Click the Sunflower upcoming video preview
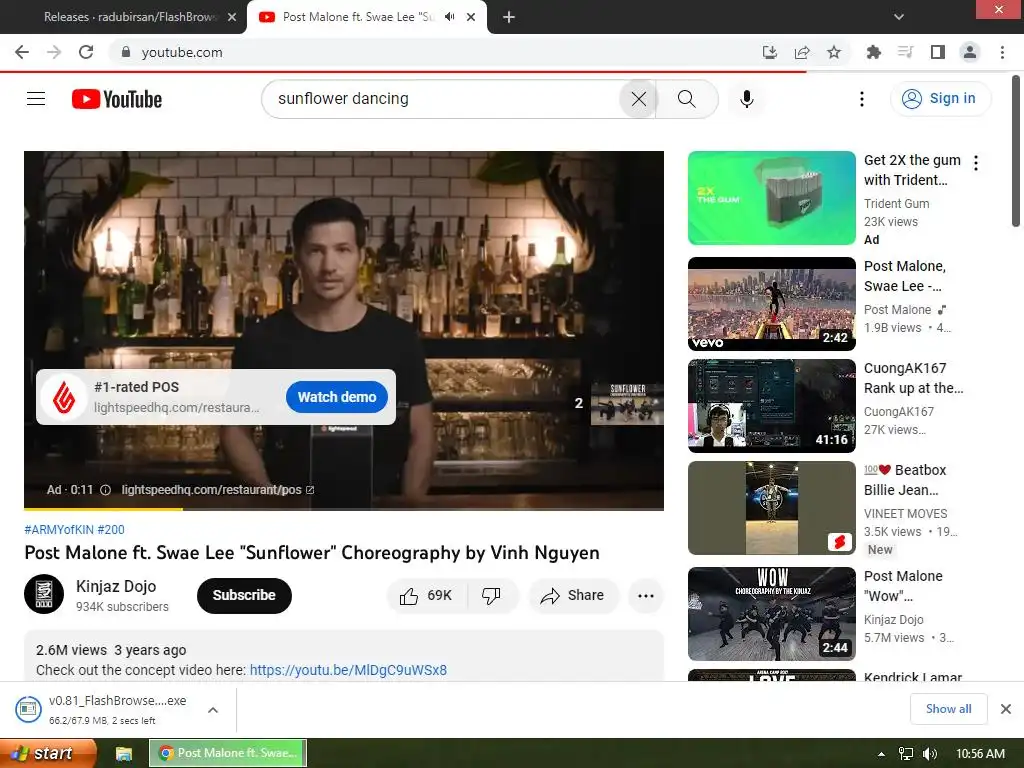Image resolution: width=1024 pixels, height=768 pixels. click(x=627, y=404)
